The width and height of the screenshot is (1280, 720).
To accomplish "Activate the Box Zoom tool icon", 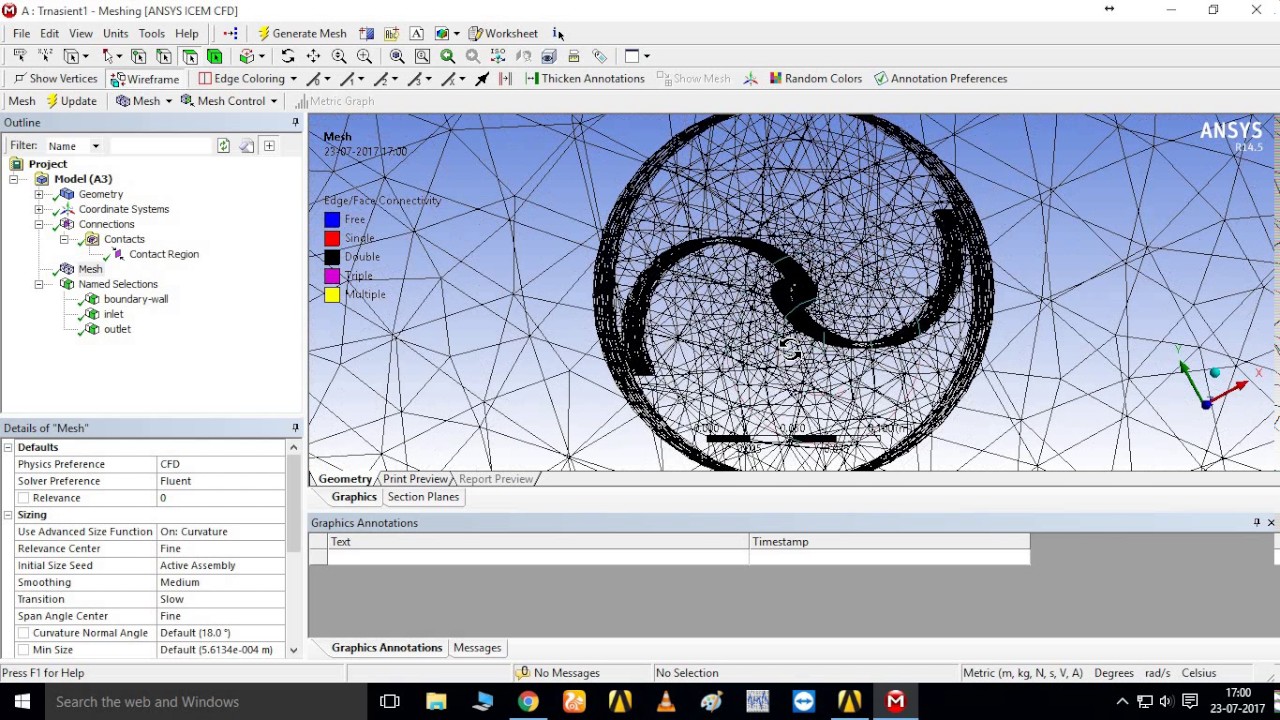I will click(364, 56).
